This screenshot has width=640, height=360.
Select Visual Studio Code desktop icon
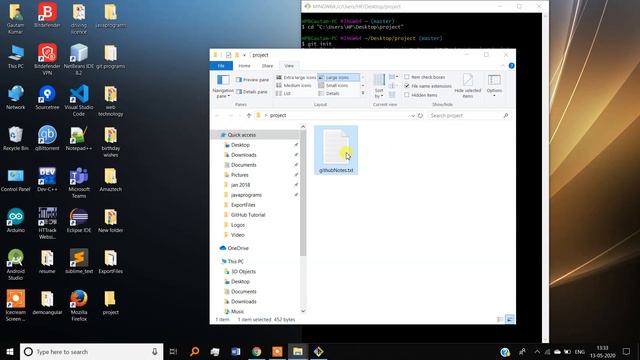pos(79,101)
